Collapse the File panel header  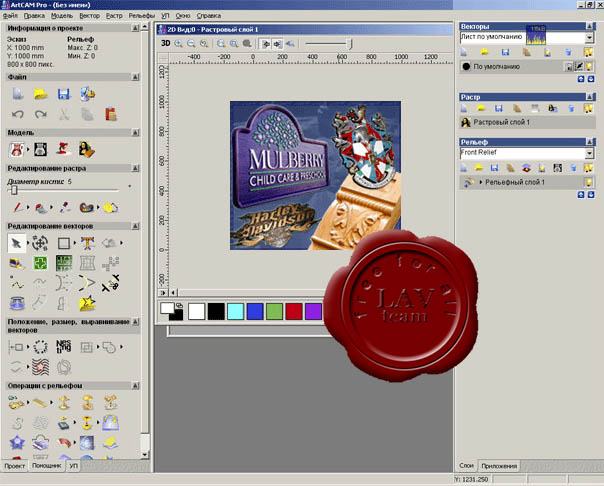pyautogui.click(x=135, y=77)
